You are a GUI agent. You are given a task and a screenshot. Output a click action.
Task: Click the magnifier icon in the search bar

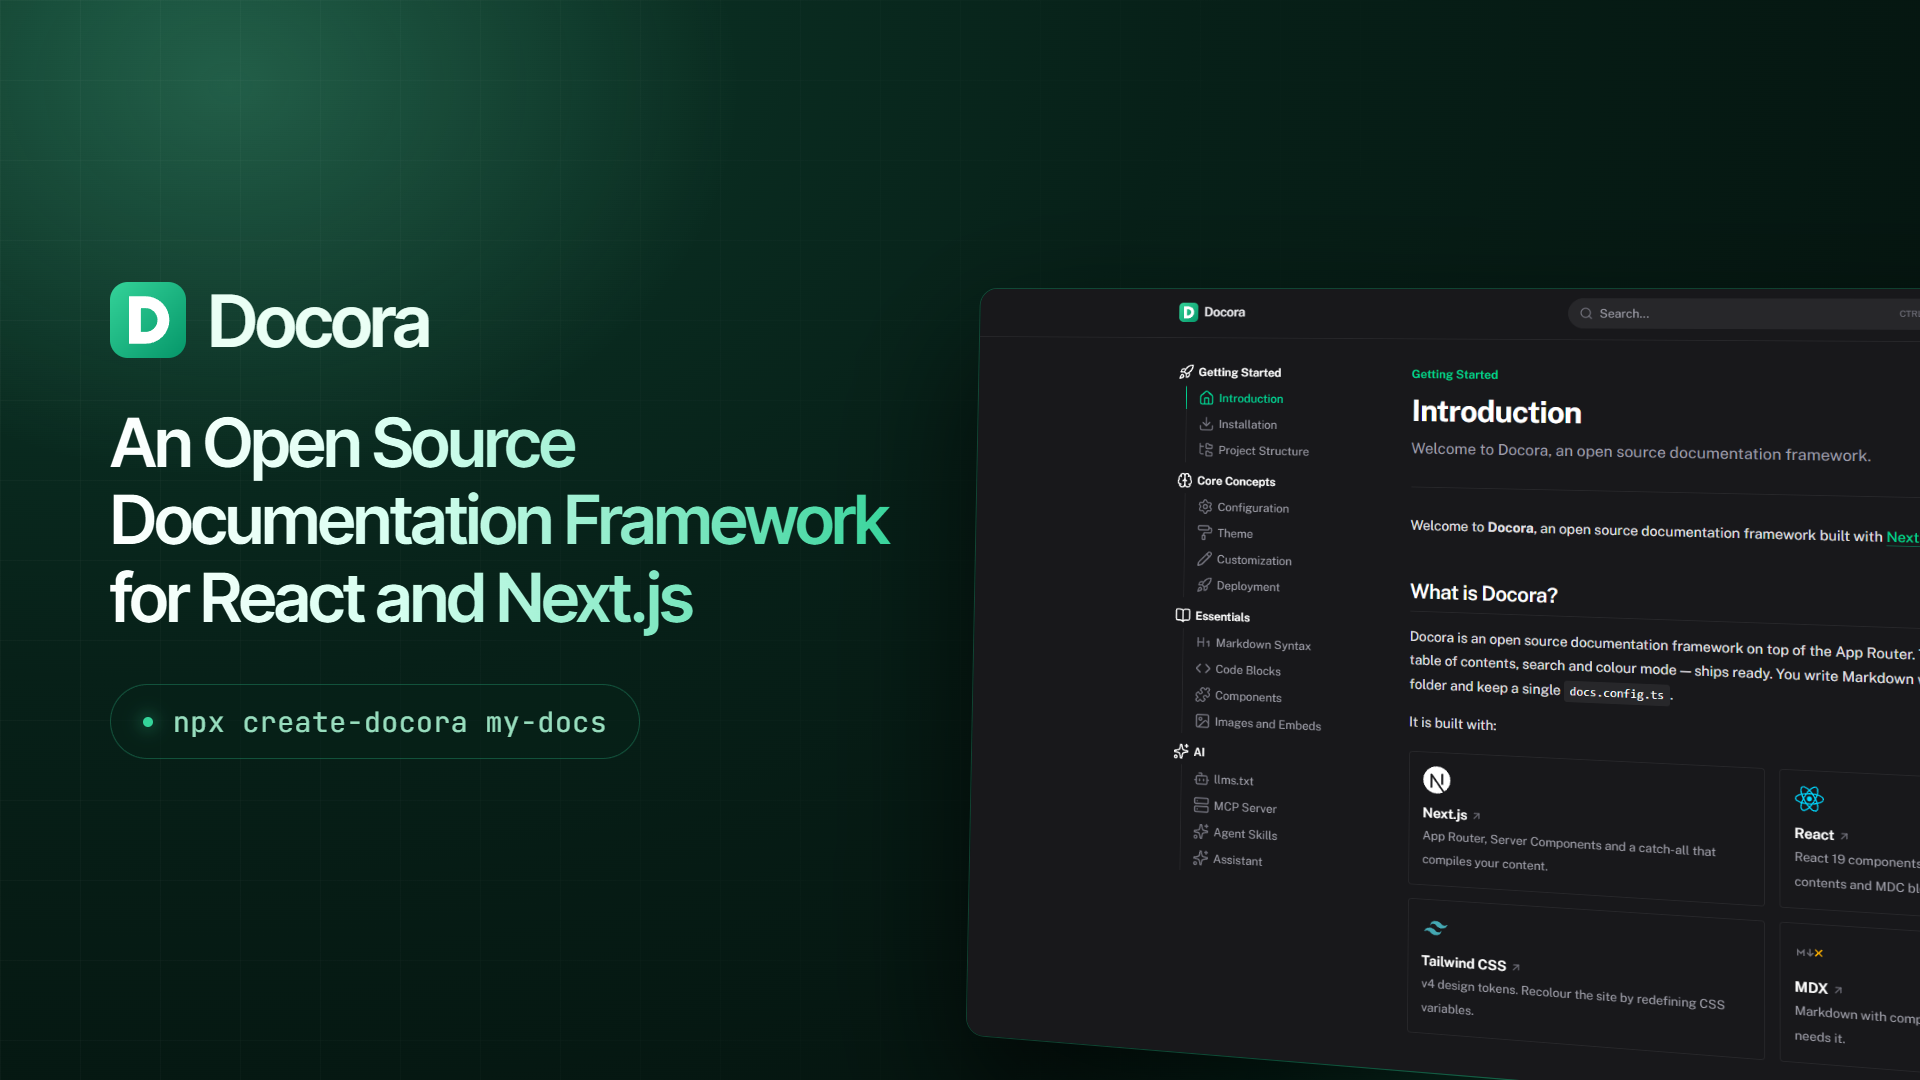[x=1586, y=313]
